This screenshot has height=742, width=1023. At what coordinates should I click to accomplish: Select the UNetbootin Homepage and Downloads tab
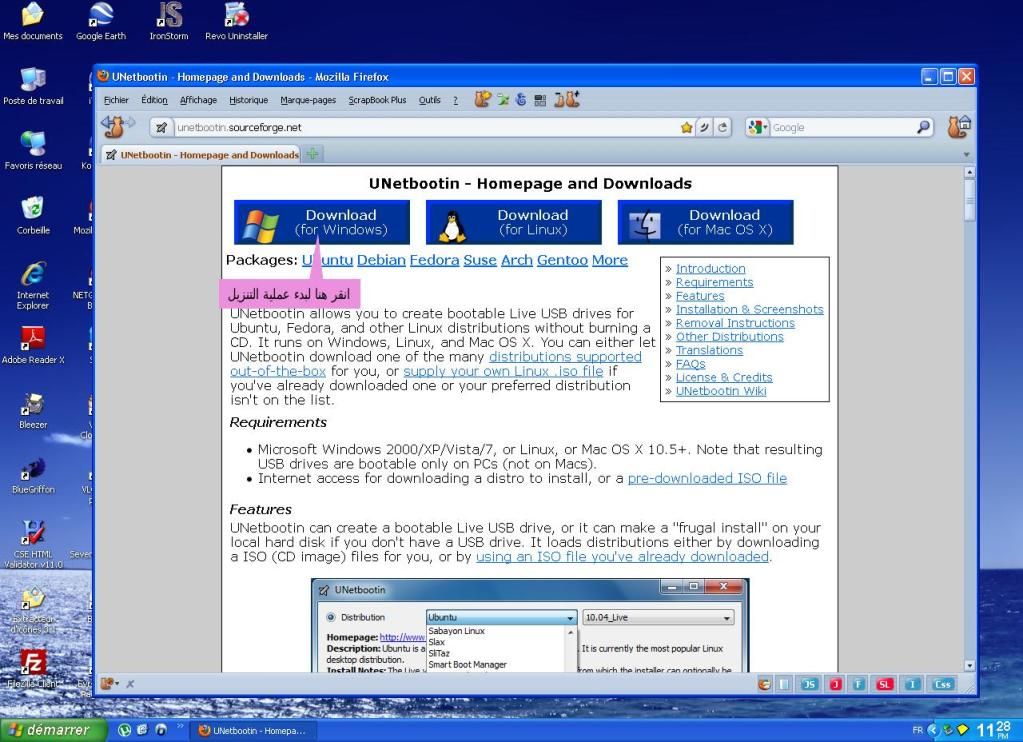pos(202,155)
